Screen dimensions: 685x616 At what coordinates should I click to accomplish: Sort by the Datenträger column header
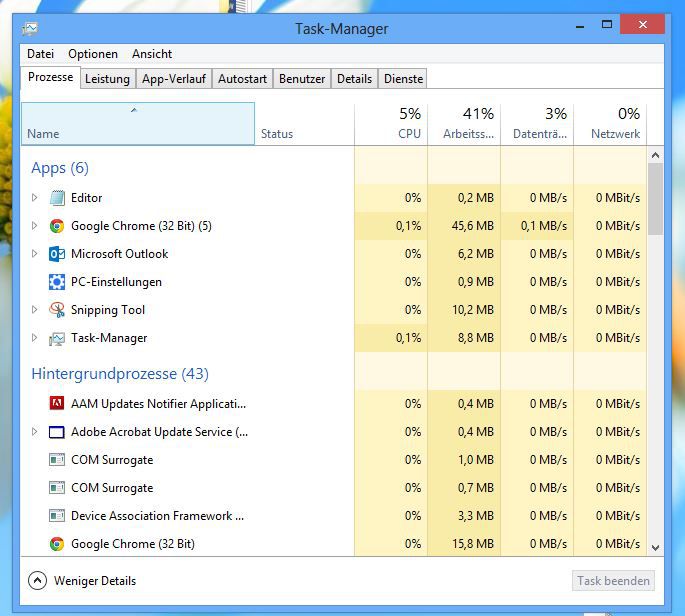pos(537,124)
